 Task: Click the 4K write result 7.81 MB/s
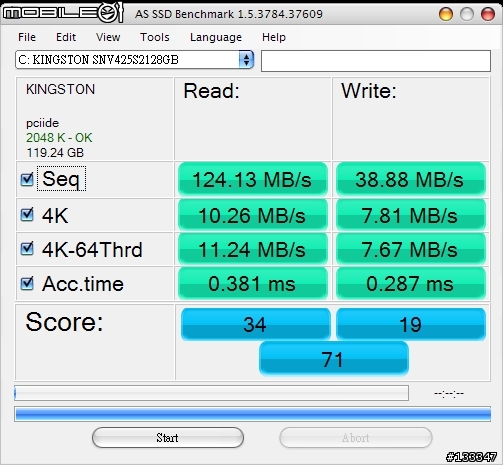coord(410,215)
